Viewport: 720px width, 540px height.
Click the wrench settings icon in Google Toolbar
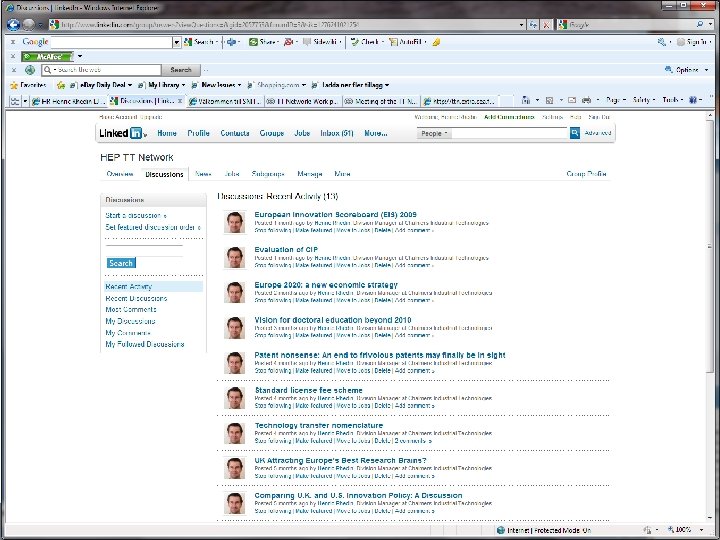(x=662, y=42)
